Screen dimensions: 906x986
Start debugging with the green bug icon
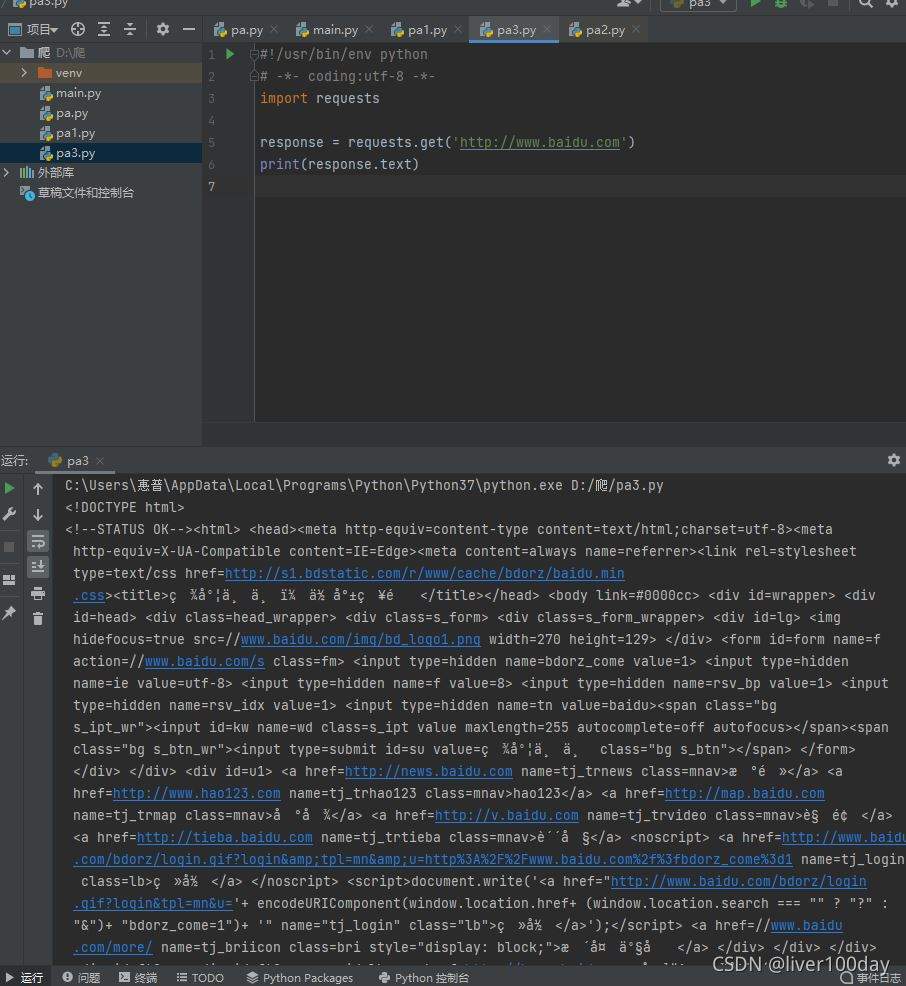(781, 4)
